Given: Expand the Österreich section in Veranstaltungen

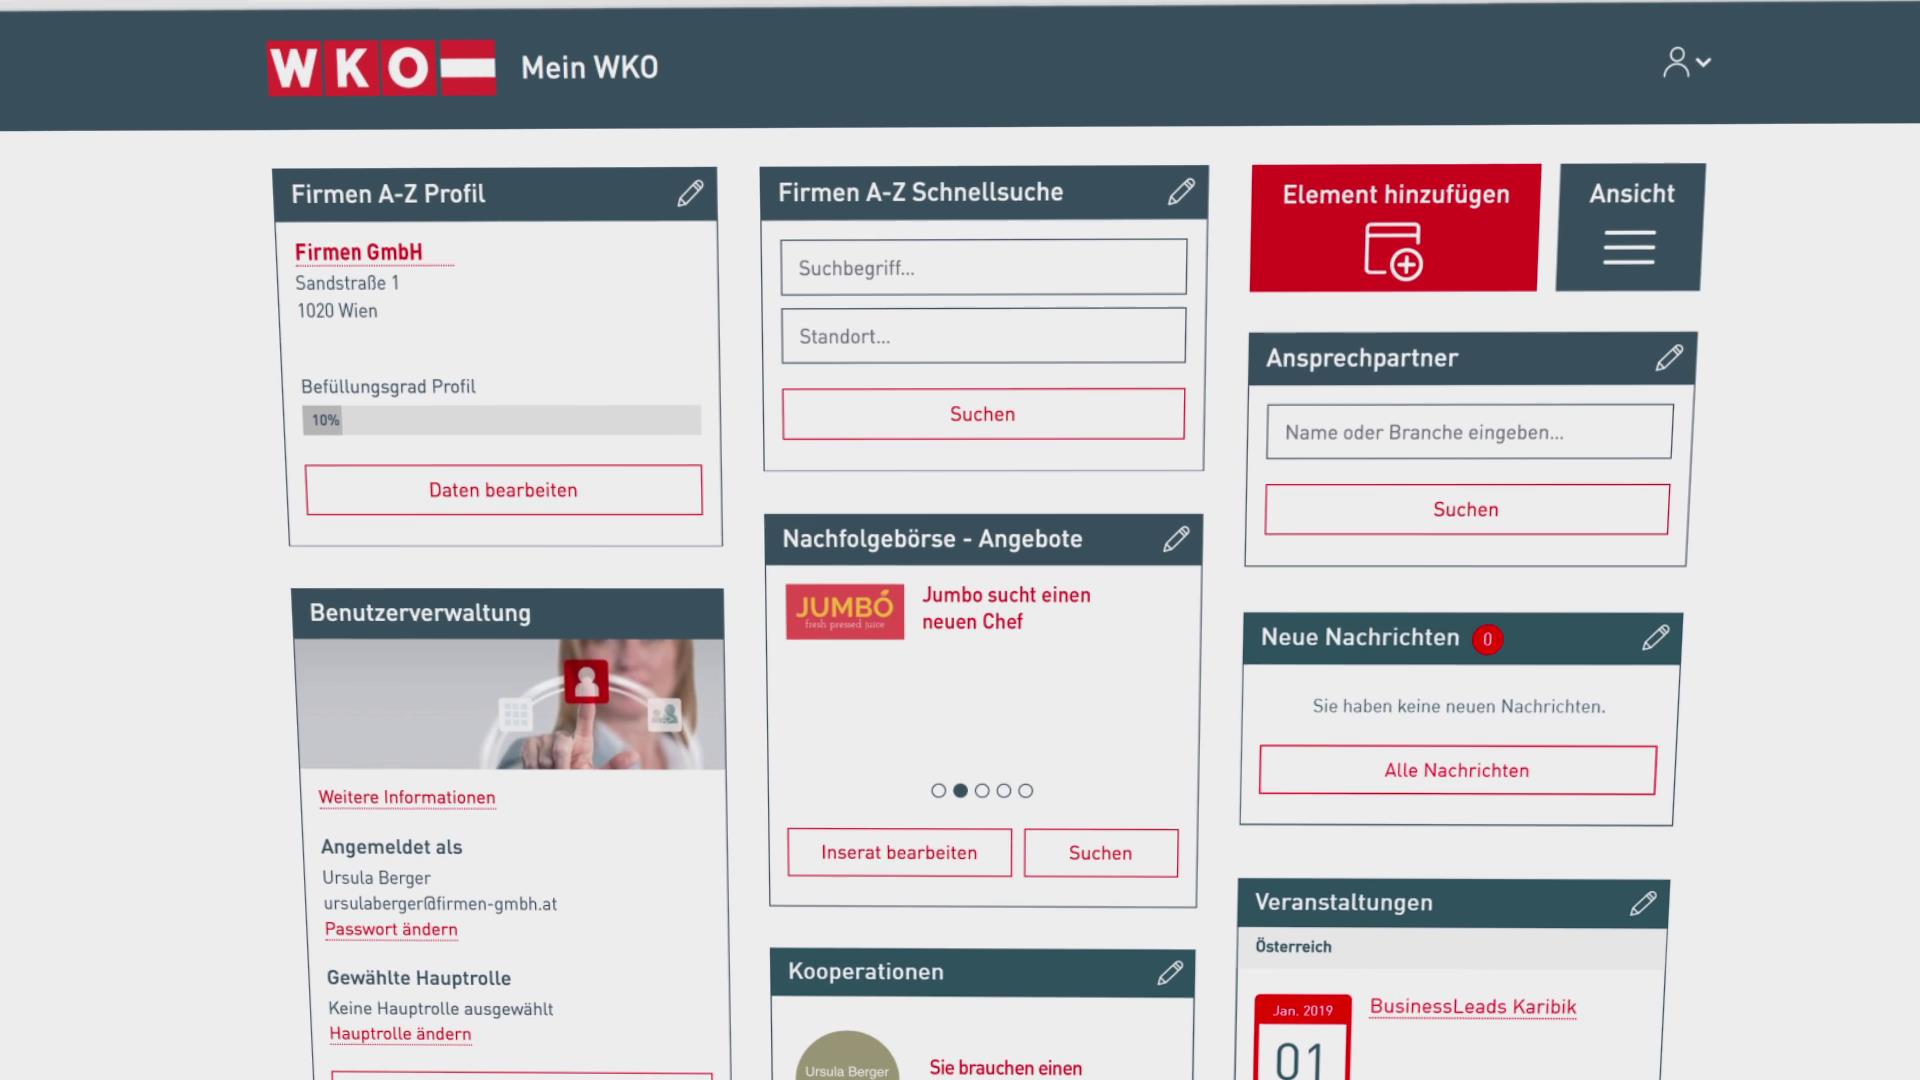Looking at the screenshot, I should (x=1293, y=946).
